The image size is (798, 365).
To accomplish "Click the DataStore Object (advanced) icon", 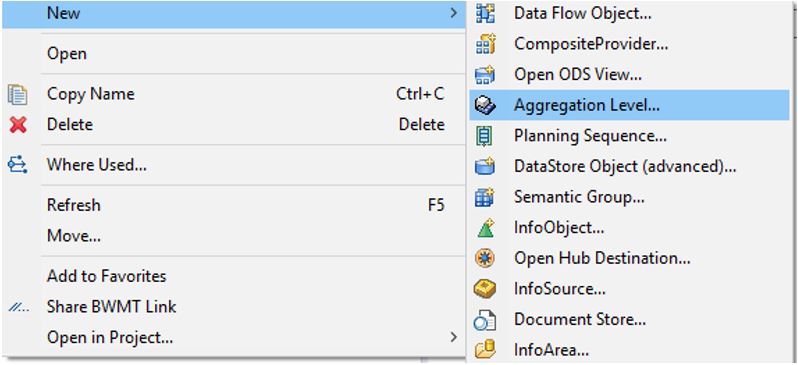I will pyautogui.click(x=484, y=166).
